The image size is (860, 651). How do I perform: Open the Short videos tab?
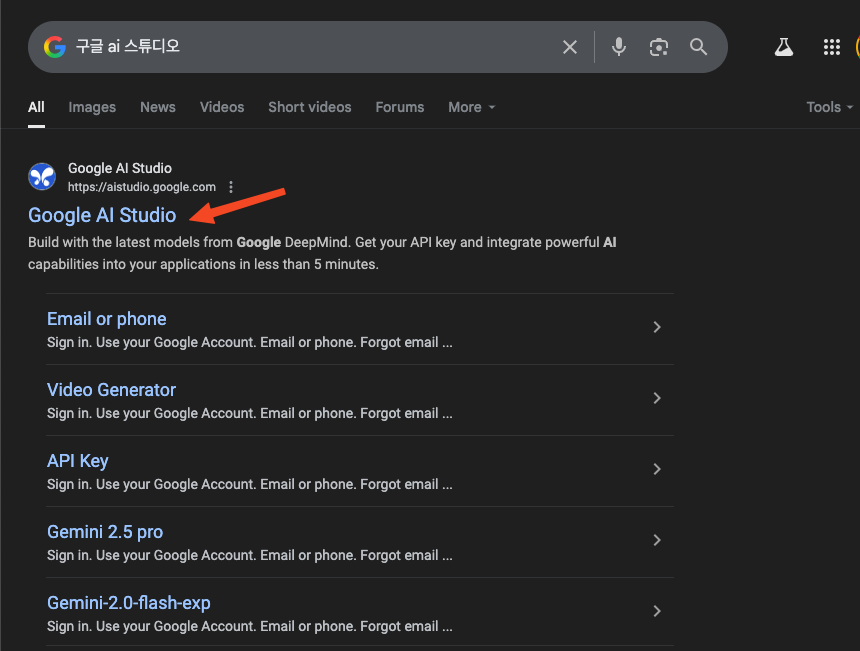click(x=310, y=107)
